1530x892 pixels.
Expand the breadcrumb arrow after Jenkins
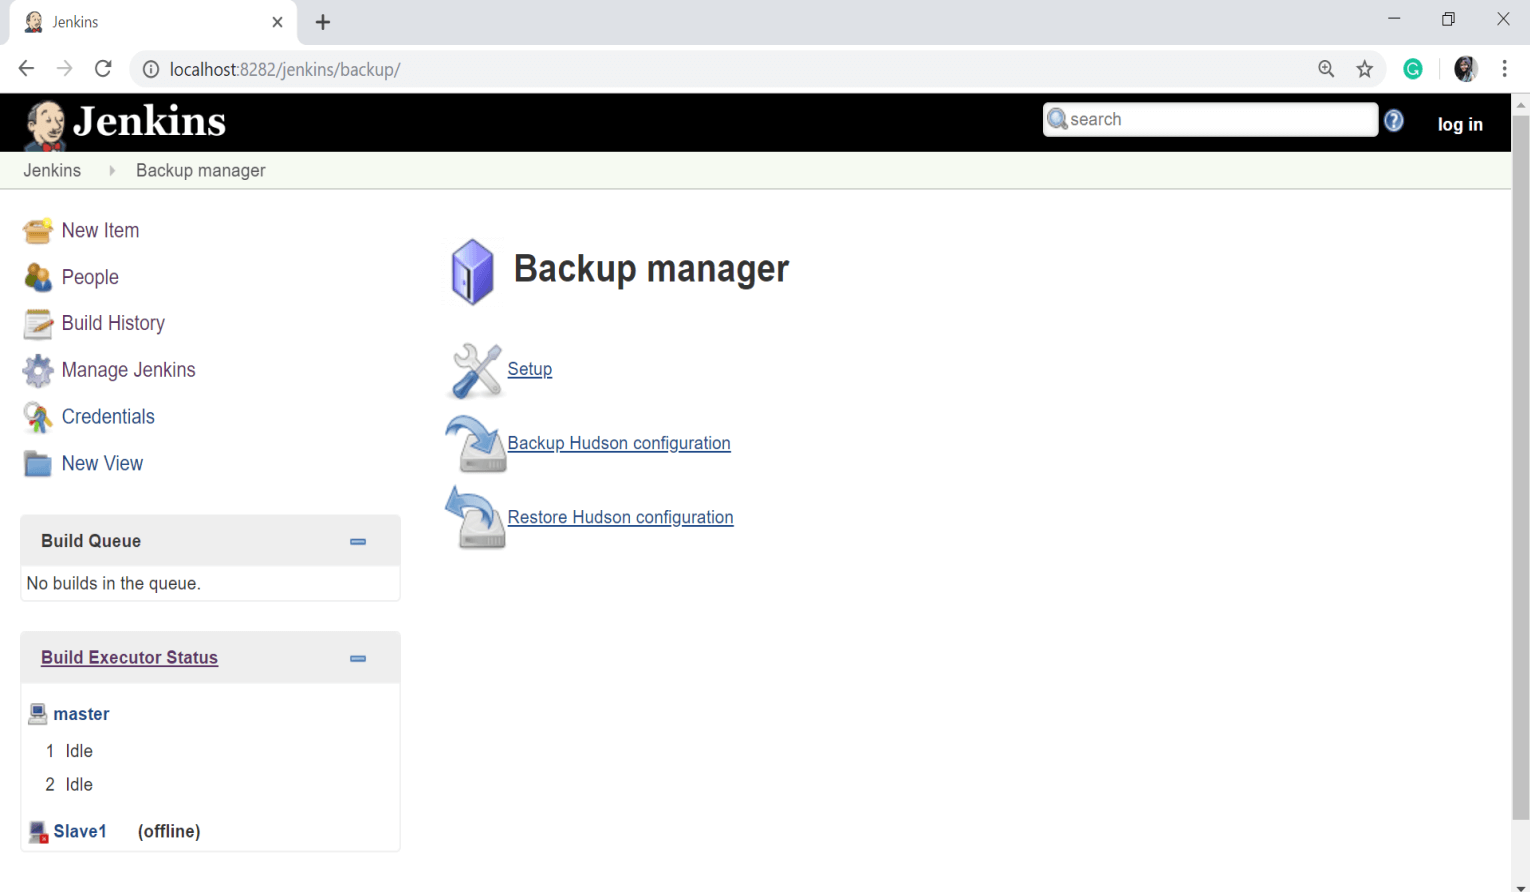coord(112,171)
